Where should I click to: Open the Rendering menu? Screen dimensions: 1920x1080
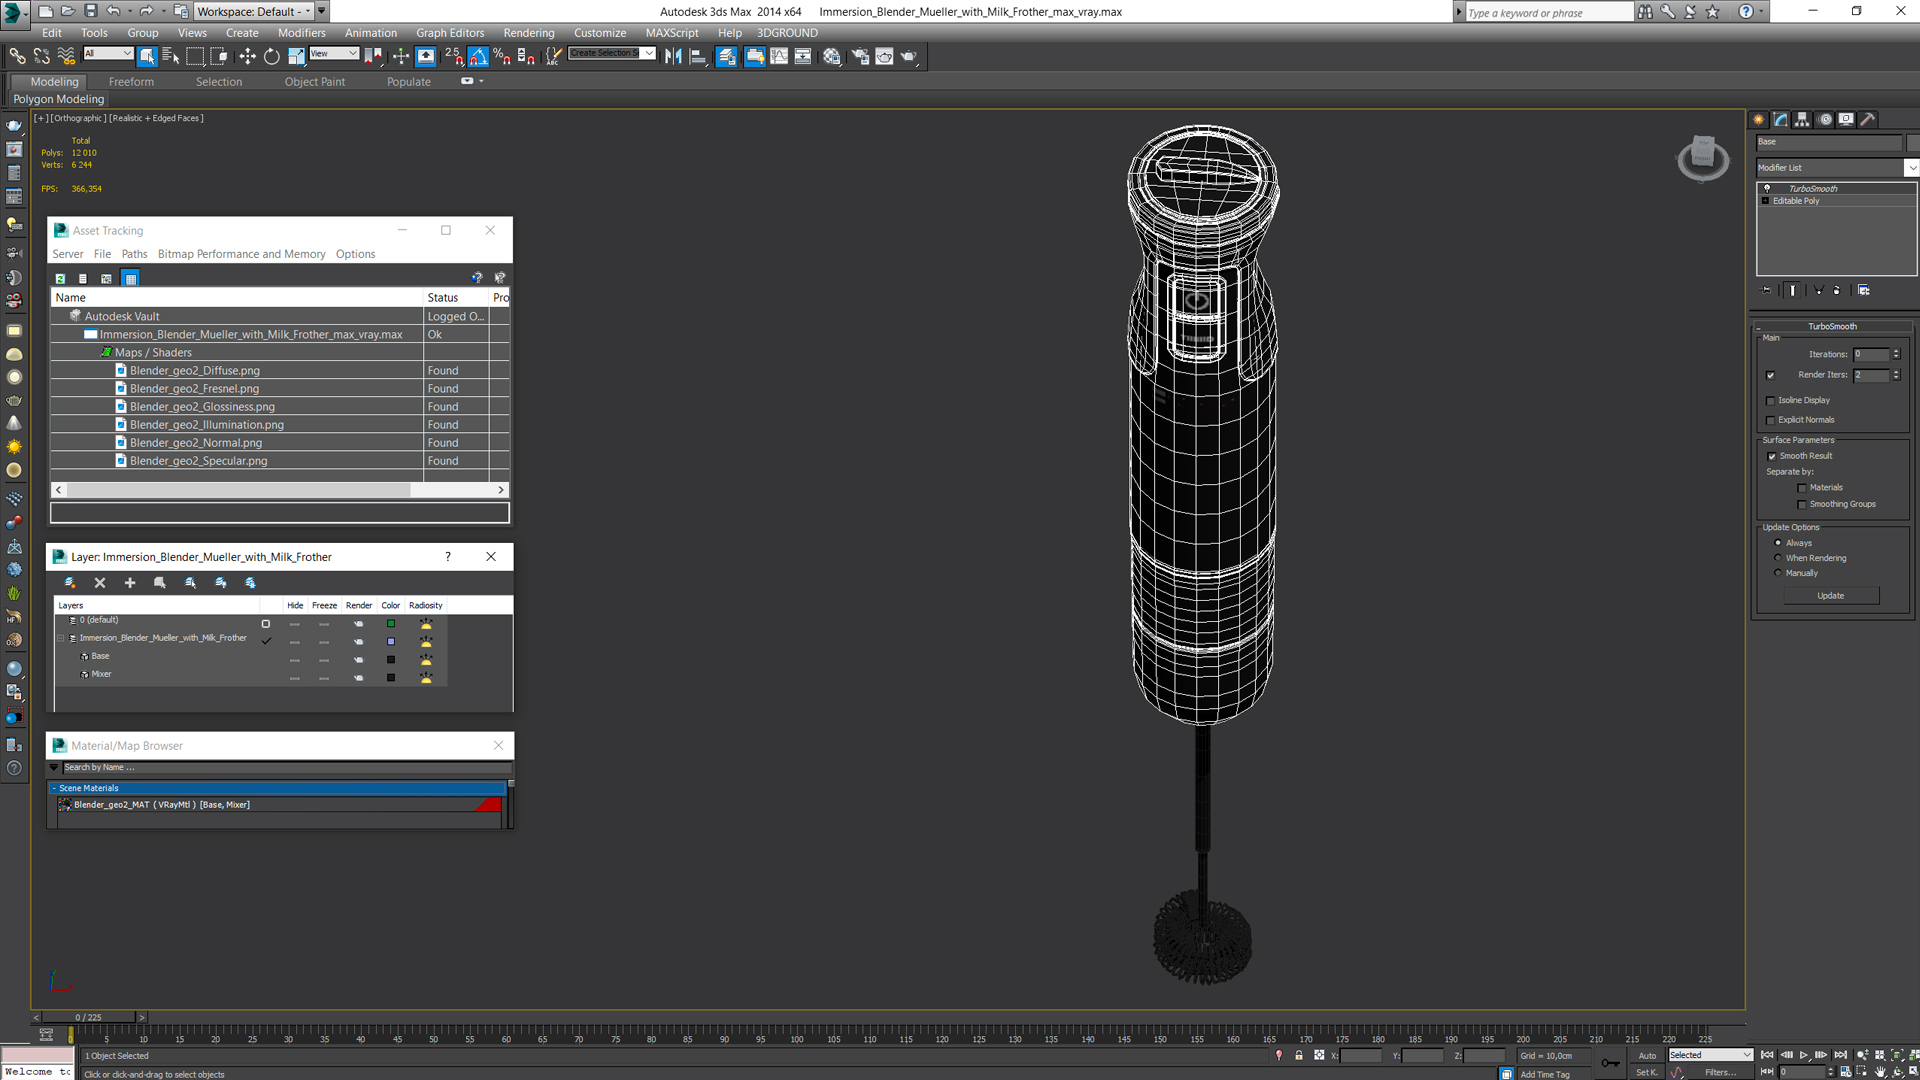(528, 33)
